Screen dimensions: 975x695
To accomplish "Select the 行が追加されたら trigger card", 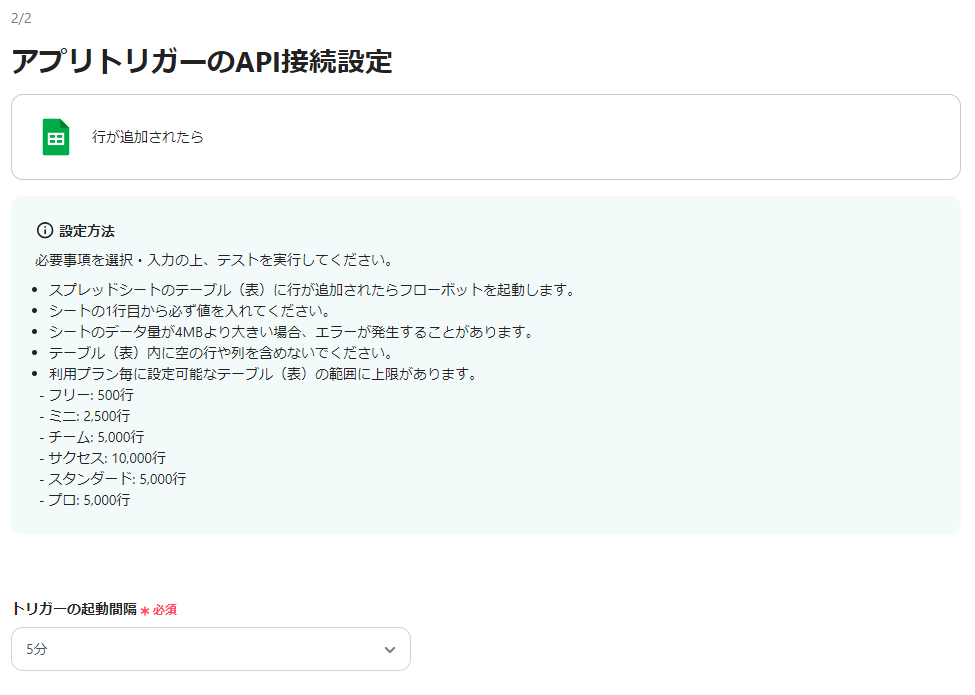I will (x=485, y=136).
